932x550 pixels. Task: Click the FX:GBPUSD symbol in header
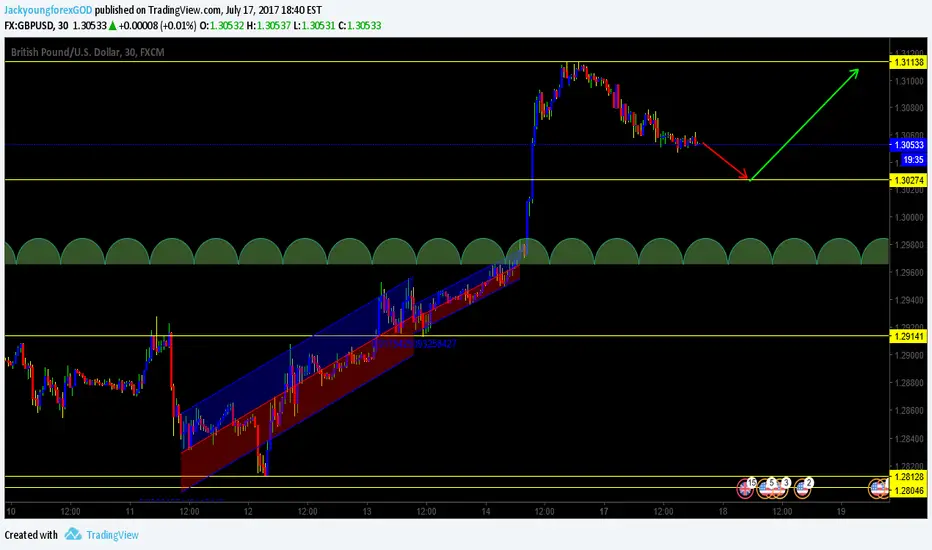coord(28,26)
